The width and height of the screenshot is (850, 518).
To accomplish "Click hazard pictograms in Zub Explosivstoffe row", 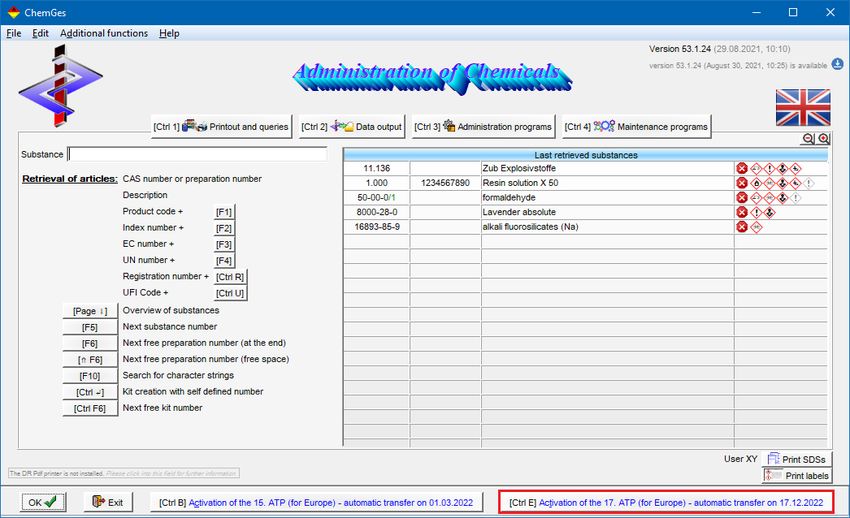I will pyautogui.click(x=776, y=169).
